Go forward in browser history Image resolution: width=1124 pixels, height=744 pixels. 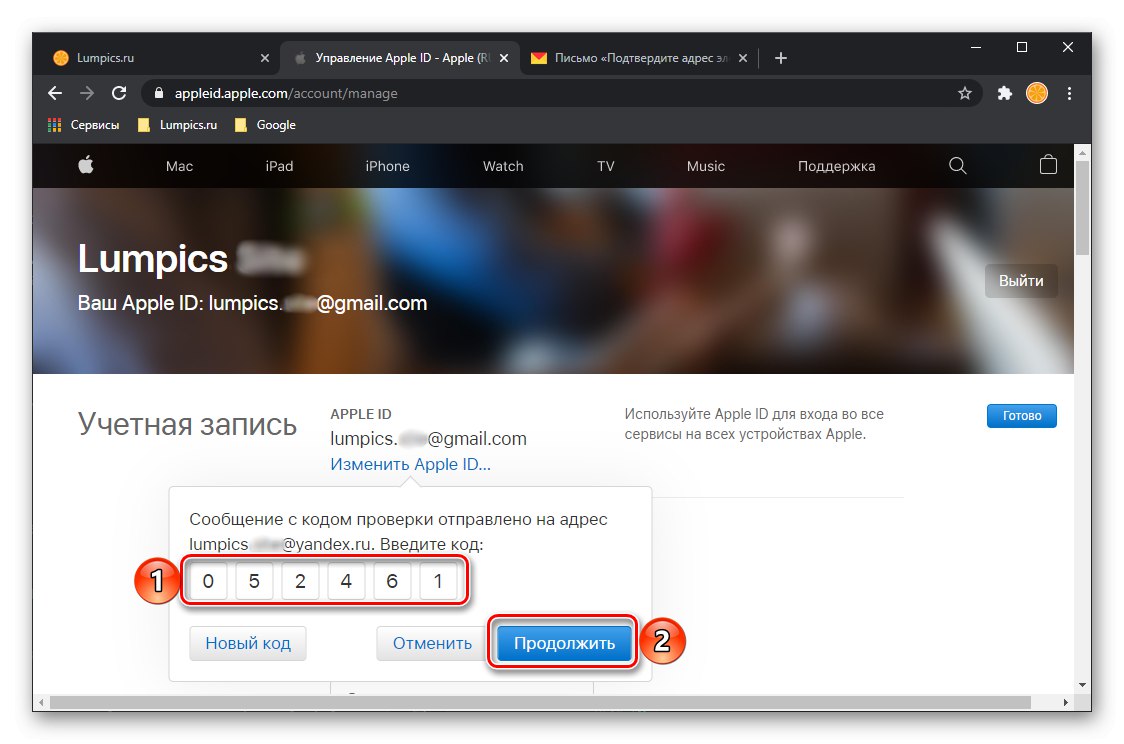(87, 93)
